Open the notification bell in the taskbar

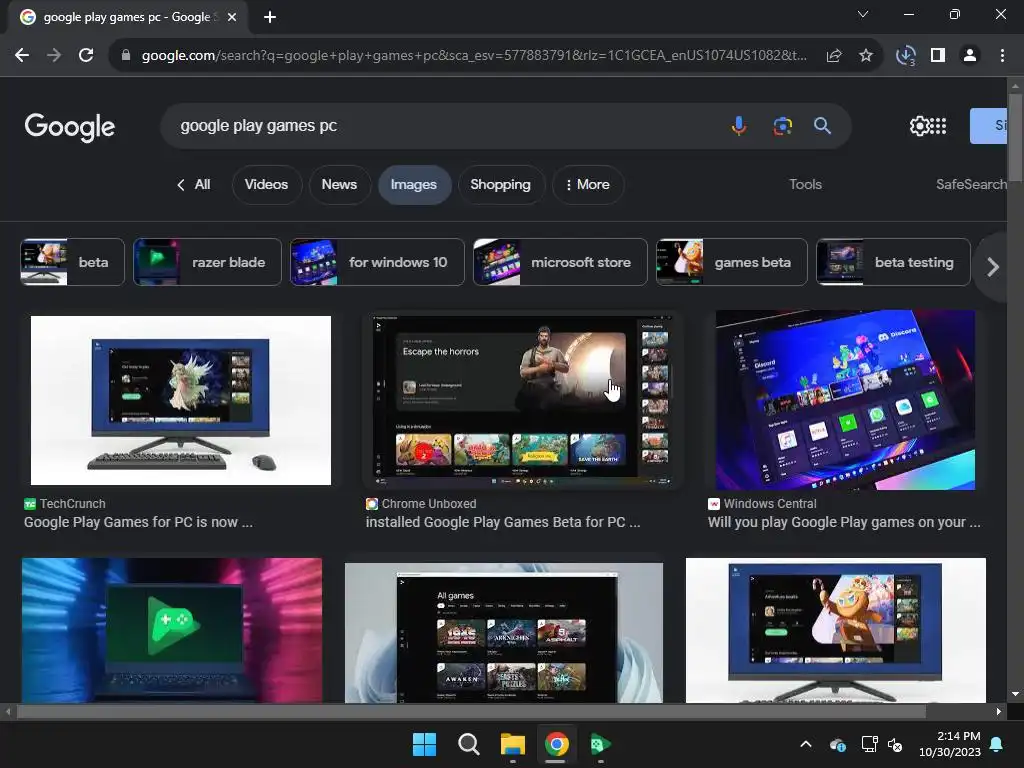[997, 744]
